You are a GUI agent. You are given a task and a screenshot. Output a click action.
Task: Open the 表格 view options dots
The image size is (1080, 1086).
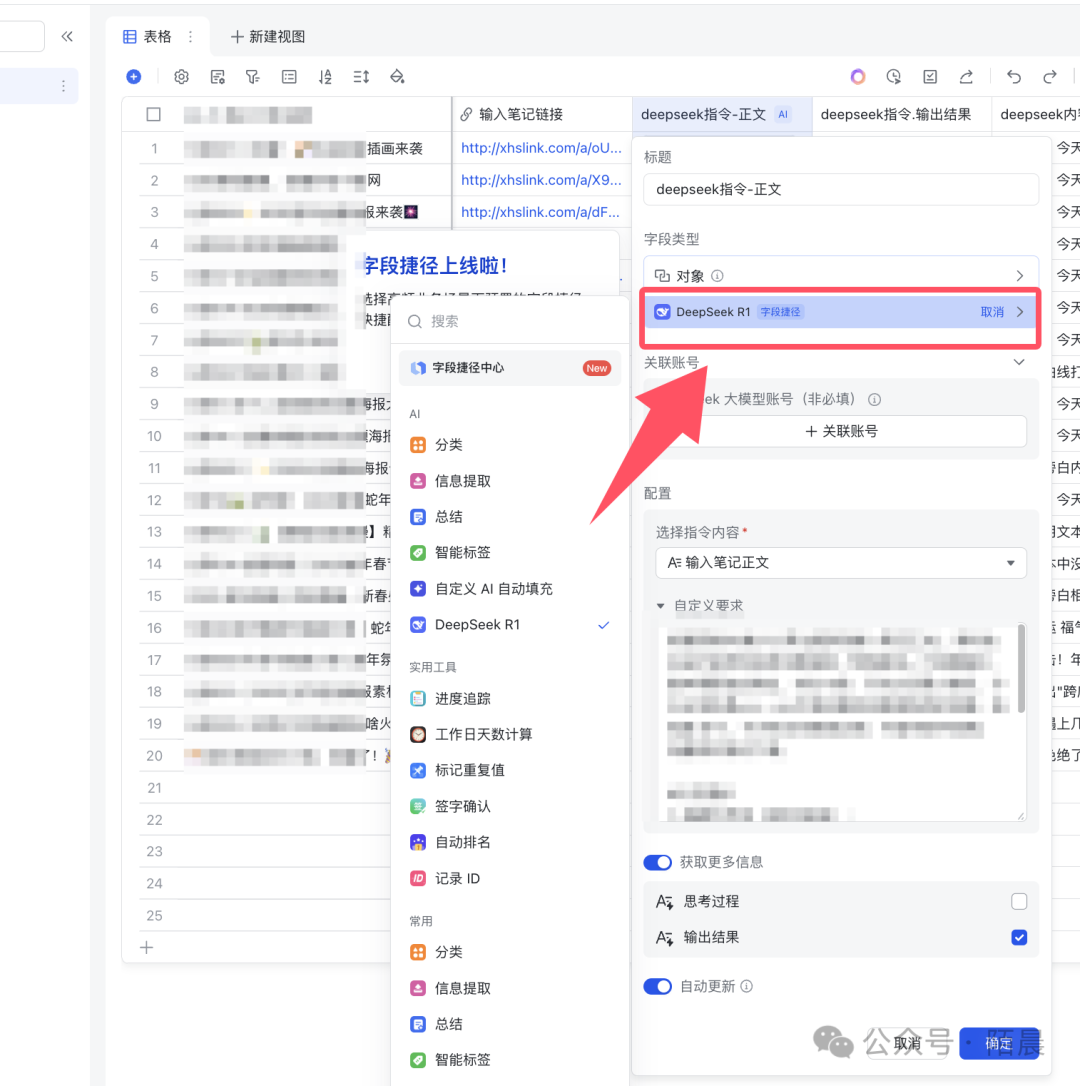[191, 37]
